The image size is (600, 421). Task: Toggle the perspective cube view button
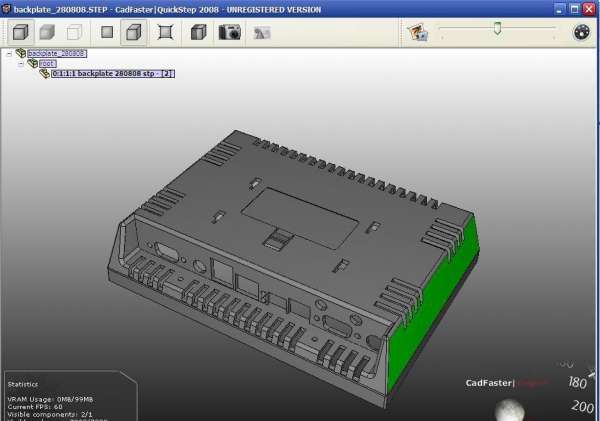(x=134, y=33)
